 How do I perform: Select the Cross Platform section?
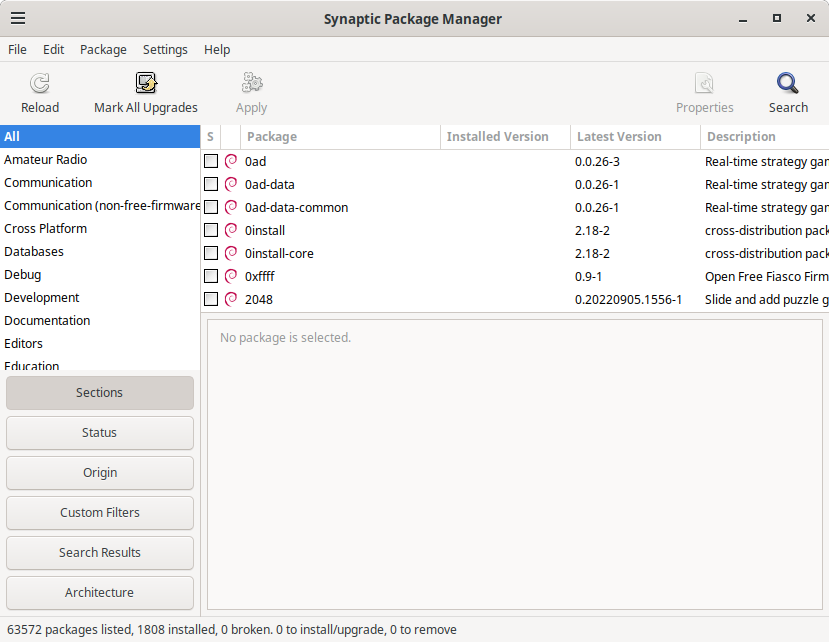(x=100, y=228)
